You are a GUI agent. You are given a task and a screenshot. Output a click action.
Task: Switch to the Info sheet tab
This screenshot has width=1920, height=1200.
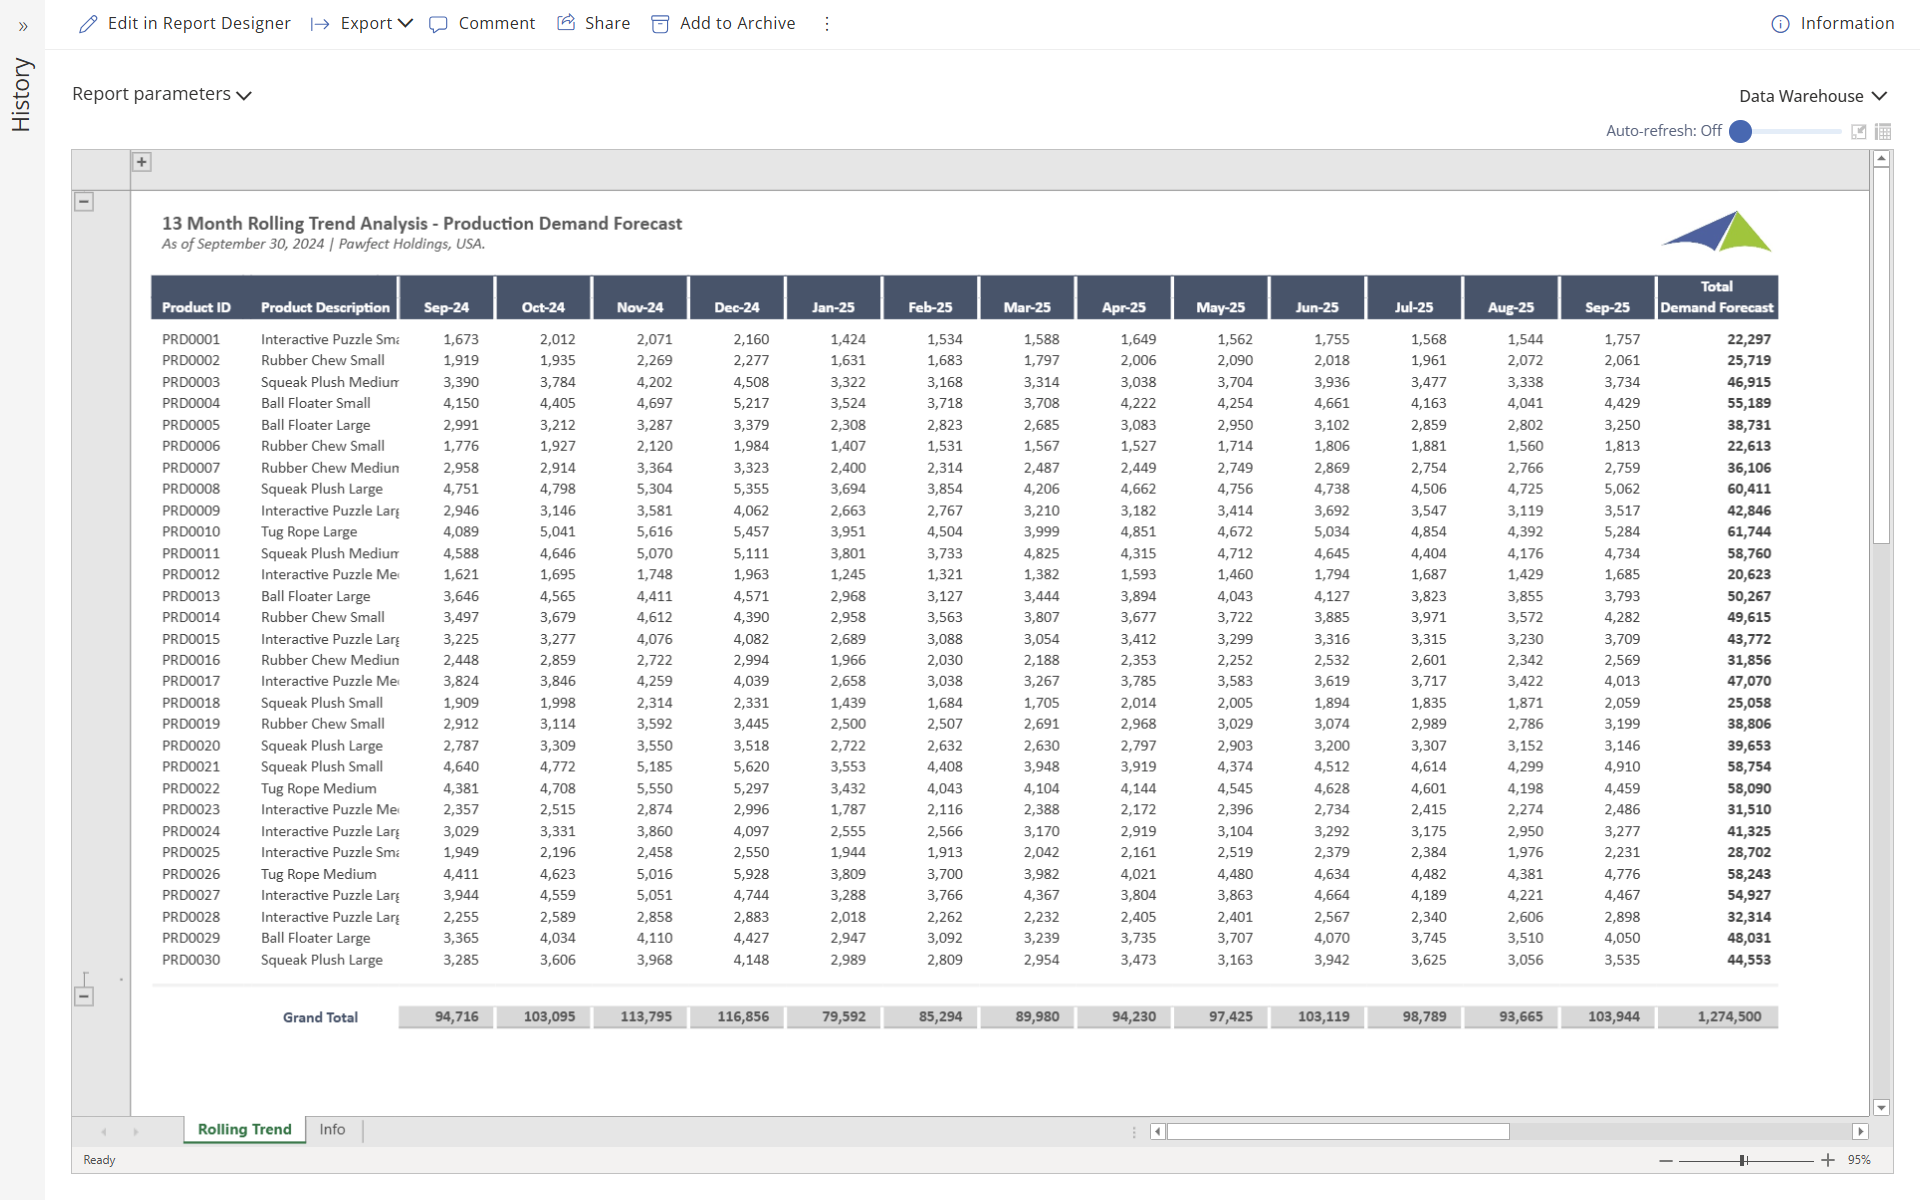(x=332, y=1129)
